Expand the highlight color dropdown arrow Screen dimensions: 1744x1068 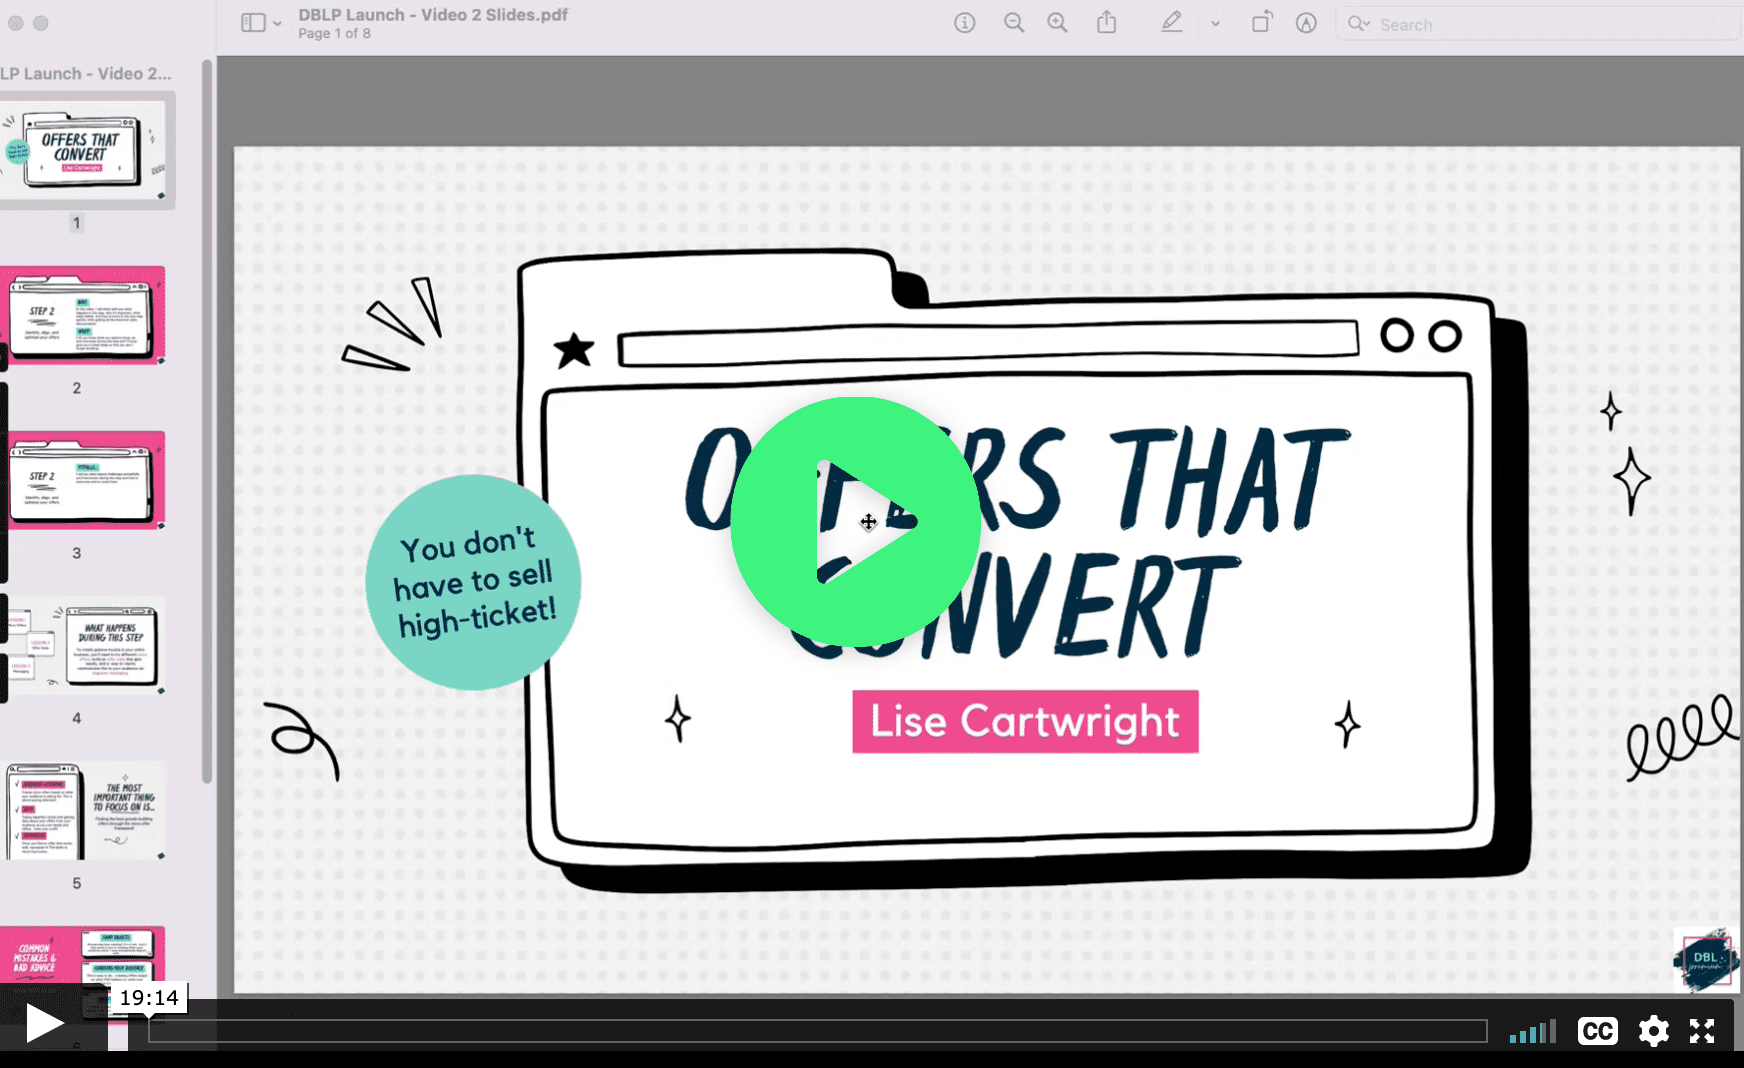(x=1215, y=24)
